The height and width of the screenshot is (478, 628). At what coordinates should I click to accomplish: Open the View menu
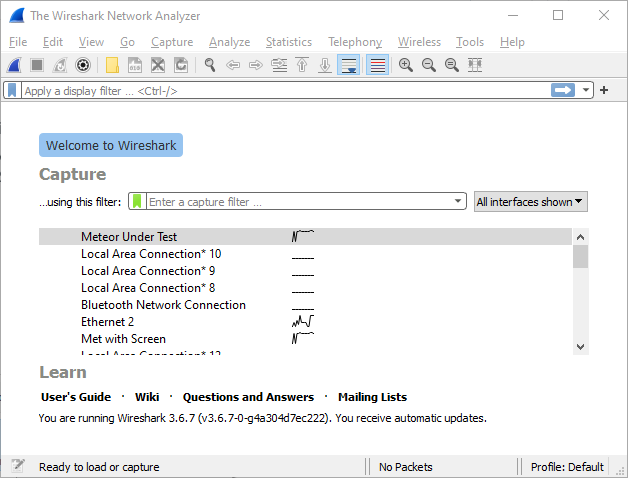[x=91, y=42]
